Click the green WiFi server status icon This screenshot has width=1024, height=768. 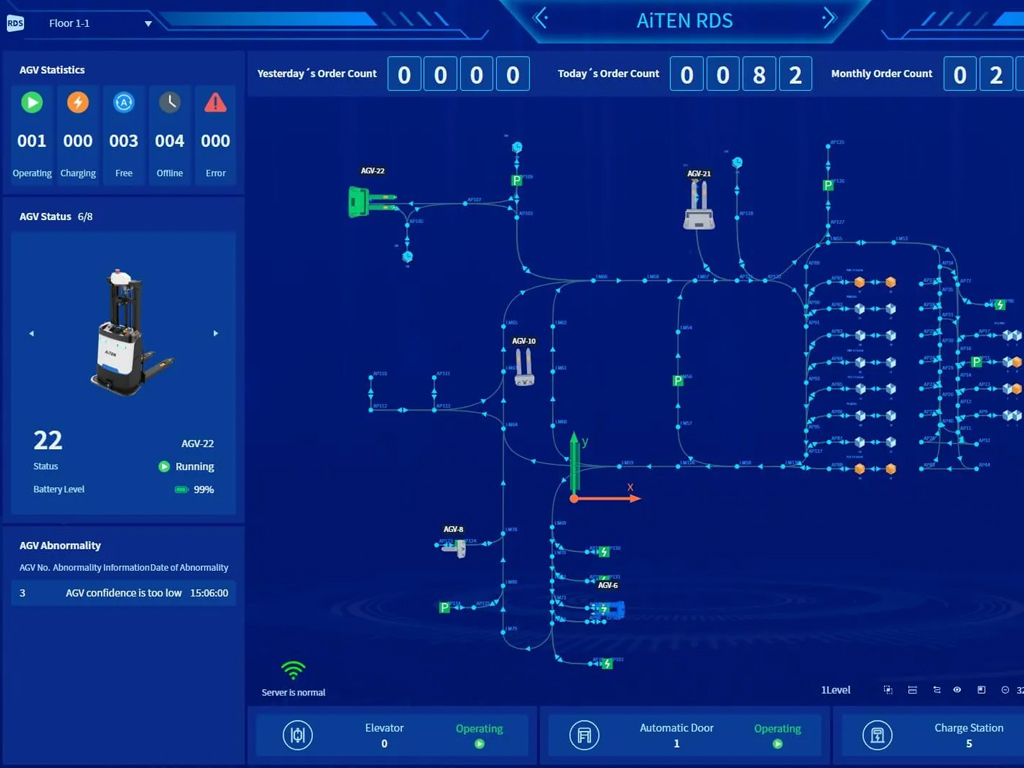[x=293, y=670]
